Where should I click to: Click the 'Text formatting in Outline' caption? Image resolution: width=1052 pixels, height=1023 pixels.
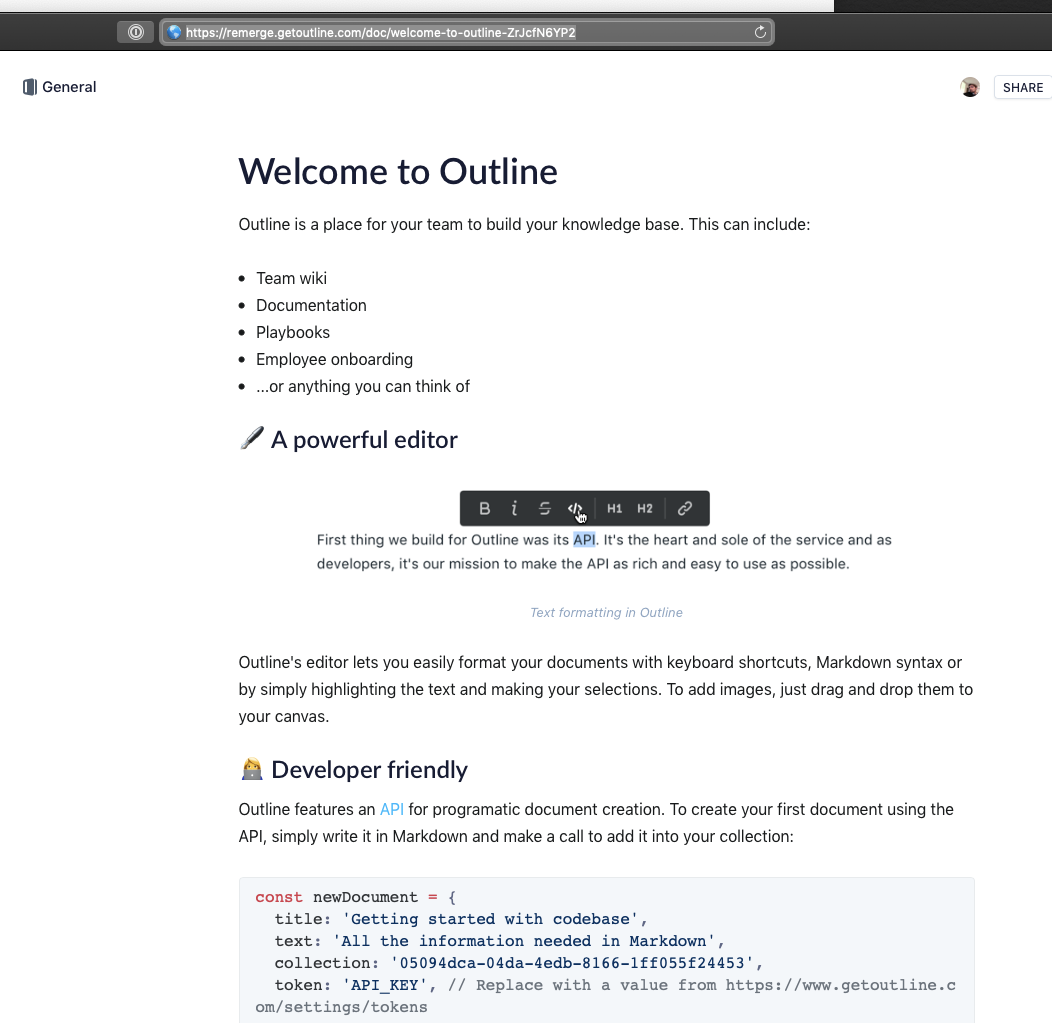click(607, 612)
